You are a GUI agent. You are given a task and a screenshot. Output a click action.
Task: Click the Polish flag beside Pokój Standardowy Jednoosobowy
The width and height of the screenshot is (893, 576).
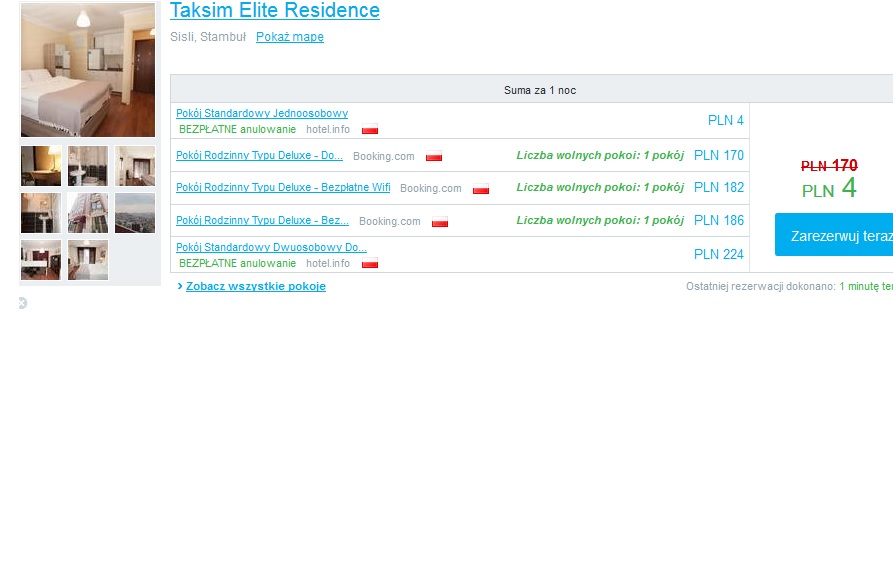[370, 129]
